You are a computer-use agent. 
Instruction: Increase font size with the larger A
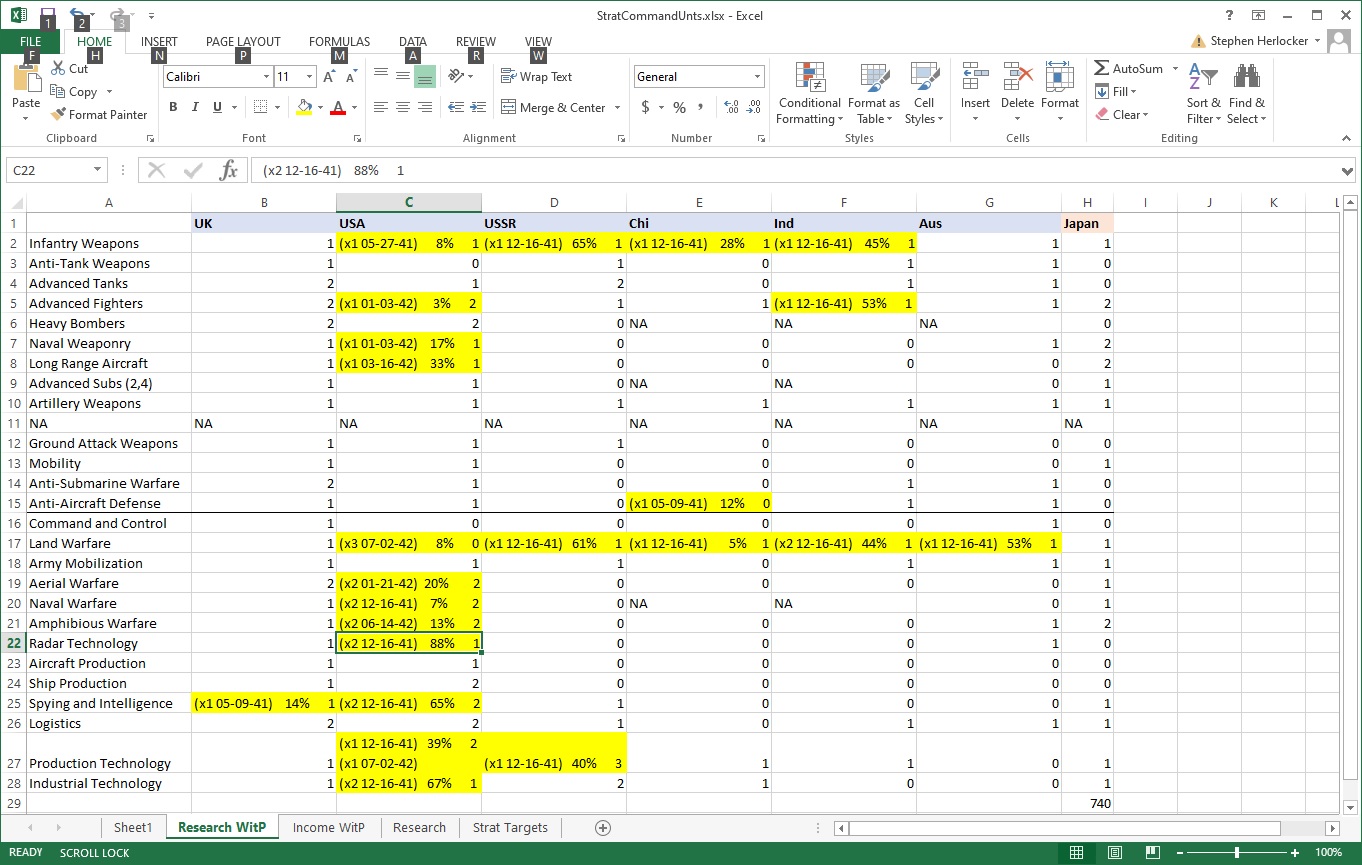[x=331, y=76]
